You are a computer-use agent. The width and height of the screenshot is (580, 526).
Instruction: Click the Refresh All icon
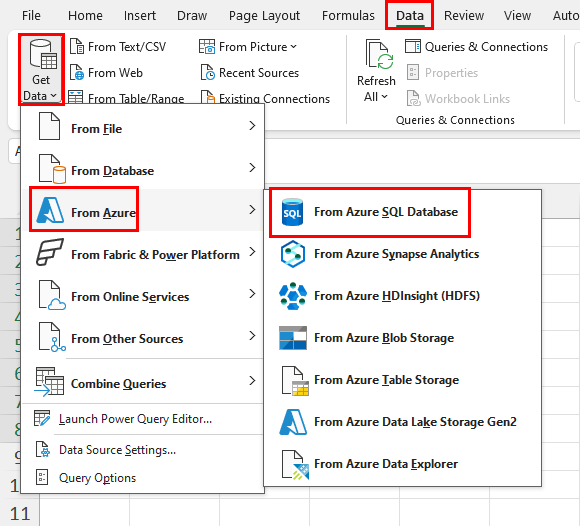pos(379,54)
